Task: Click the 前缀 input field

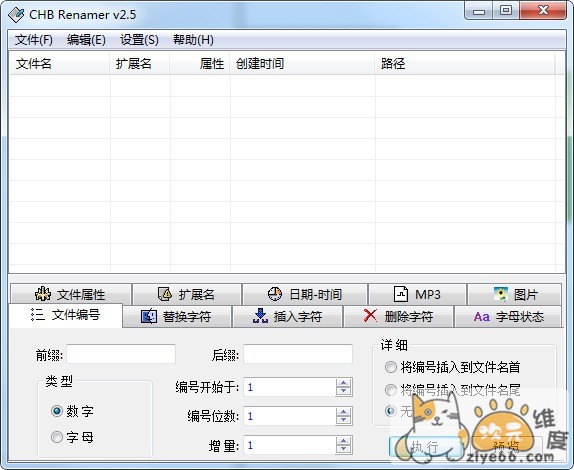Action: 121,354
